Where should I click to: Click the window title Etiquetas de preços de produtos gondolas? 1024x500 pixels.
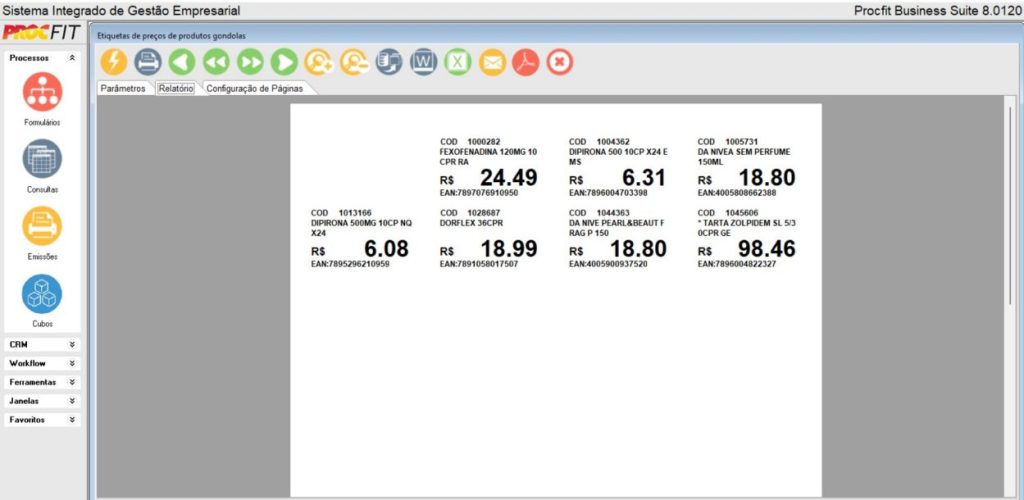172,36
